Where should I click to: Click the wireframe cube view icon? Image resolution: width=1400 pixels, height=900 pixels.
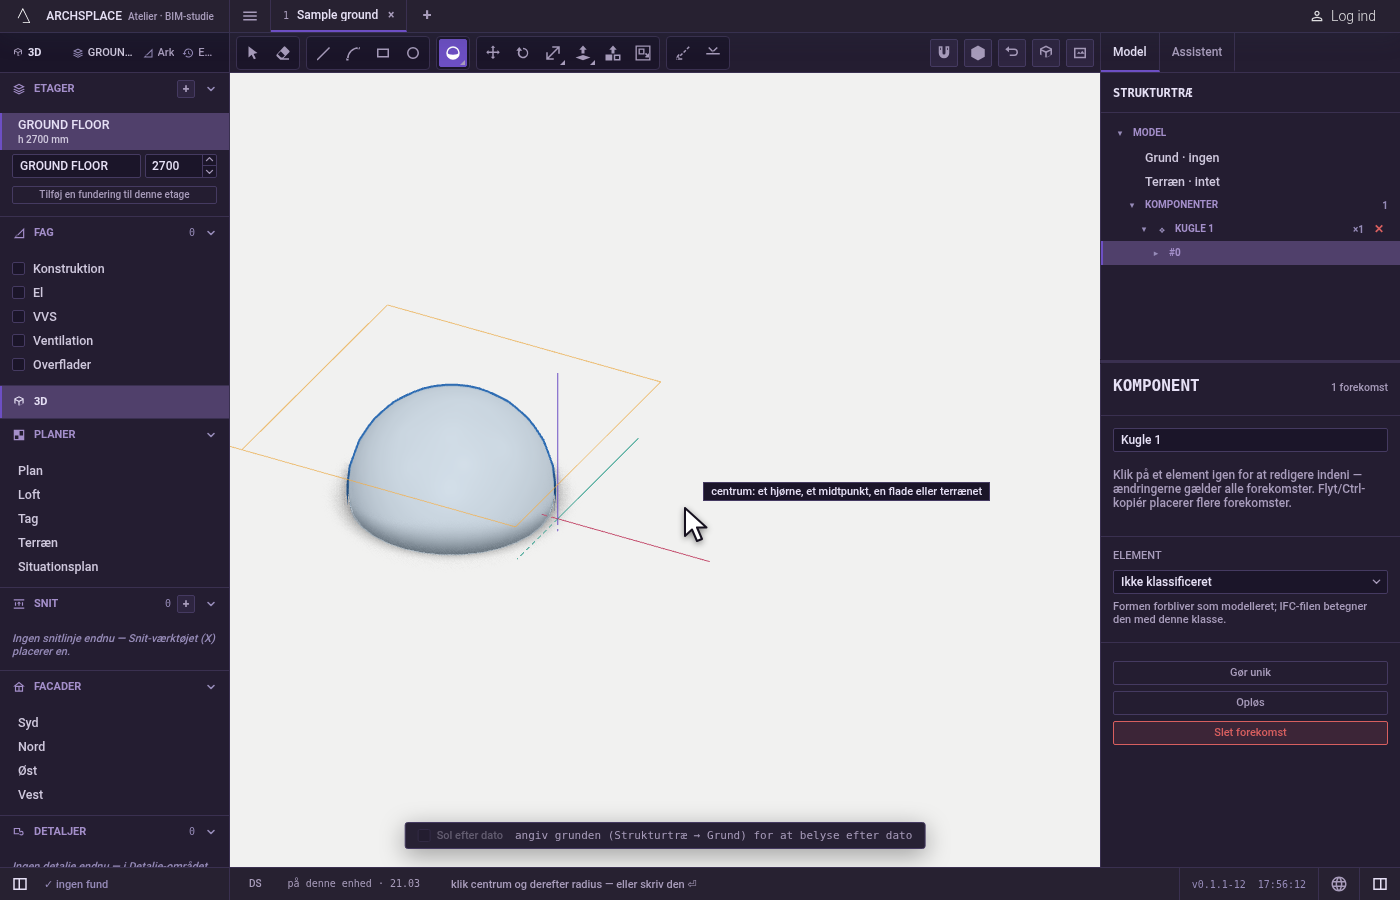(x=1046, y=53)
